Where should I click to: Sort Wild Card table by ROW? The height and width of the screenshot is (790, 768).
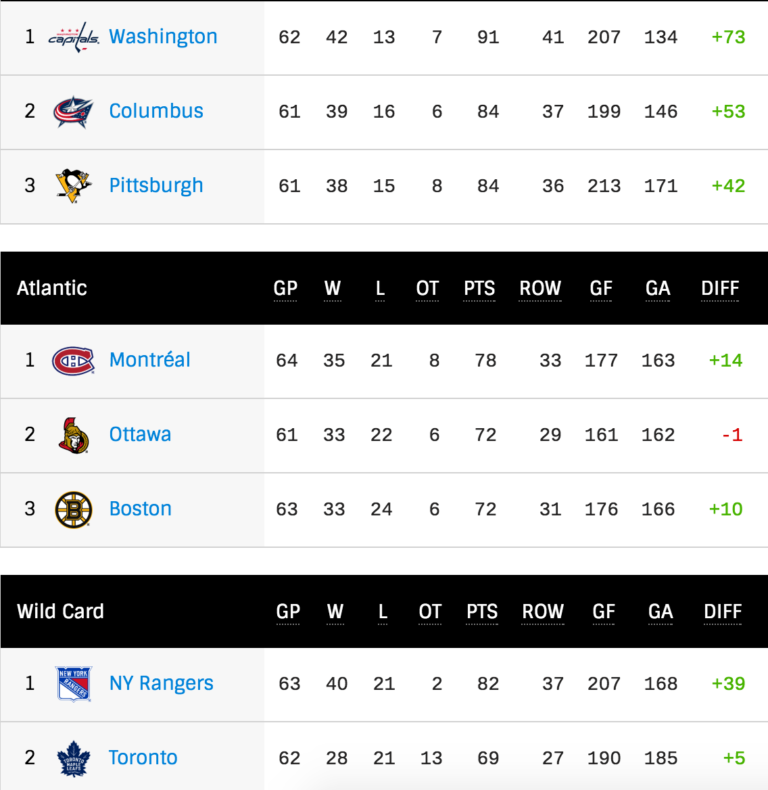541,612
